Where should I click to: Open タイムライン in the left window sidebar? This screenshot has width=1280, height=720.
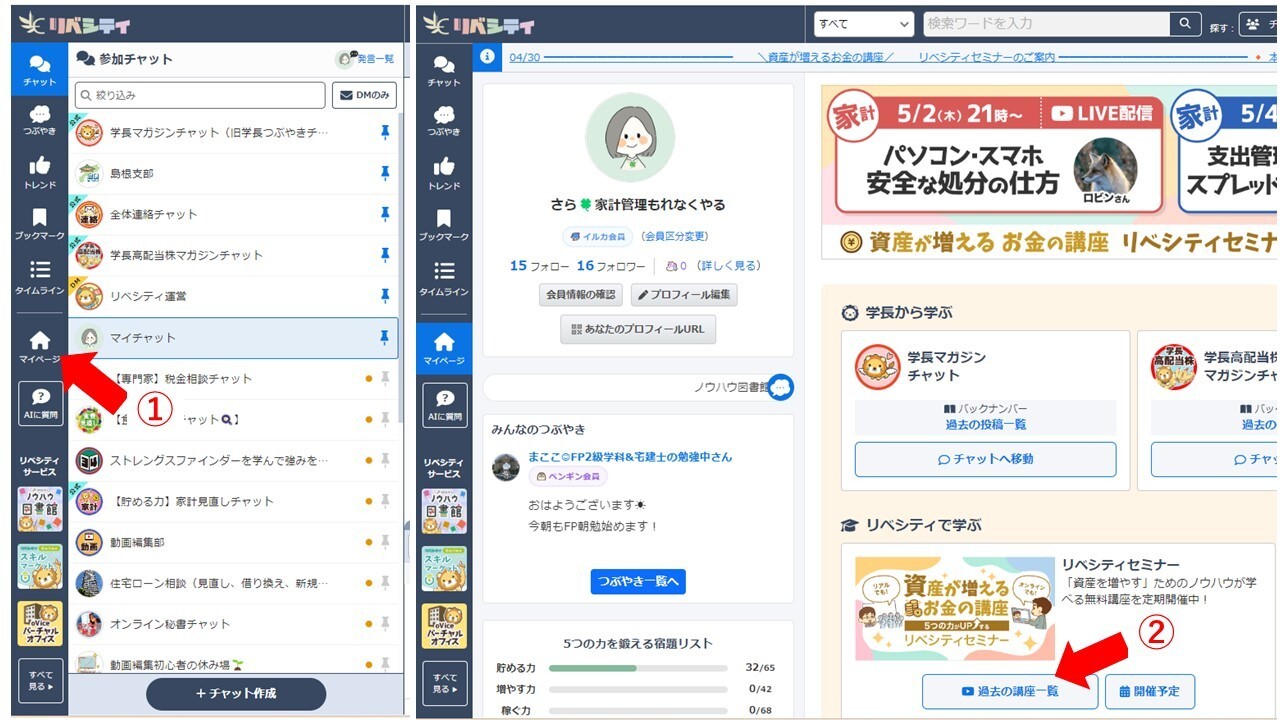[x=40, y=278]
